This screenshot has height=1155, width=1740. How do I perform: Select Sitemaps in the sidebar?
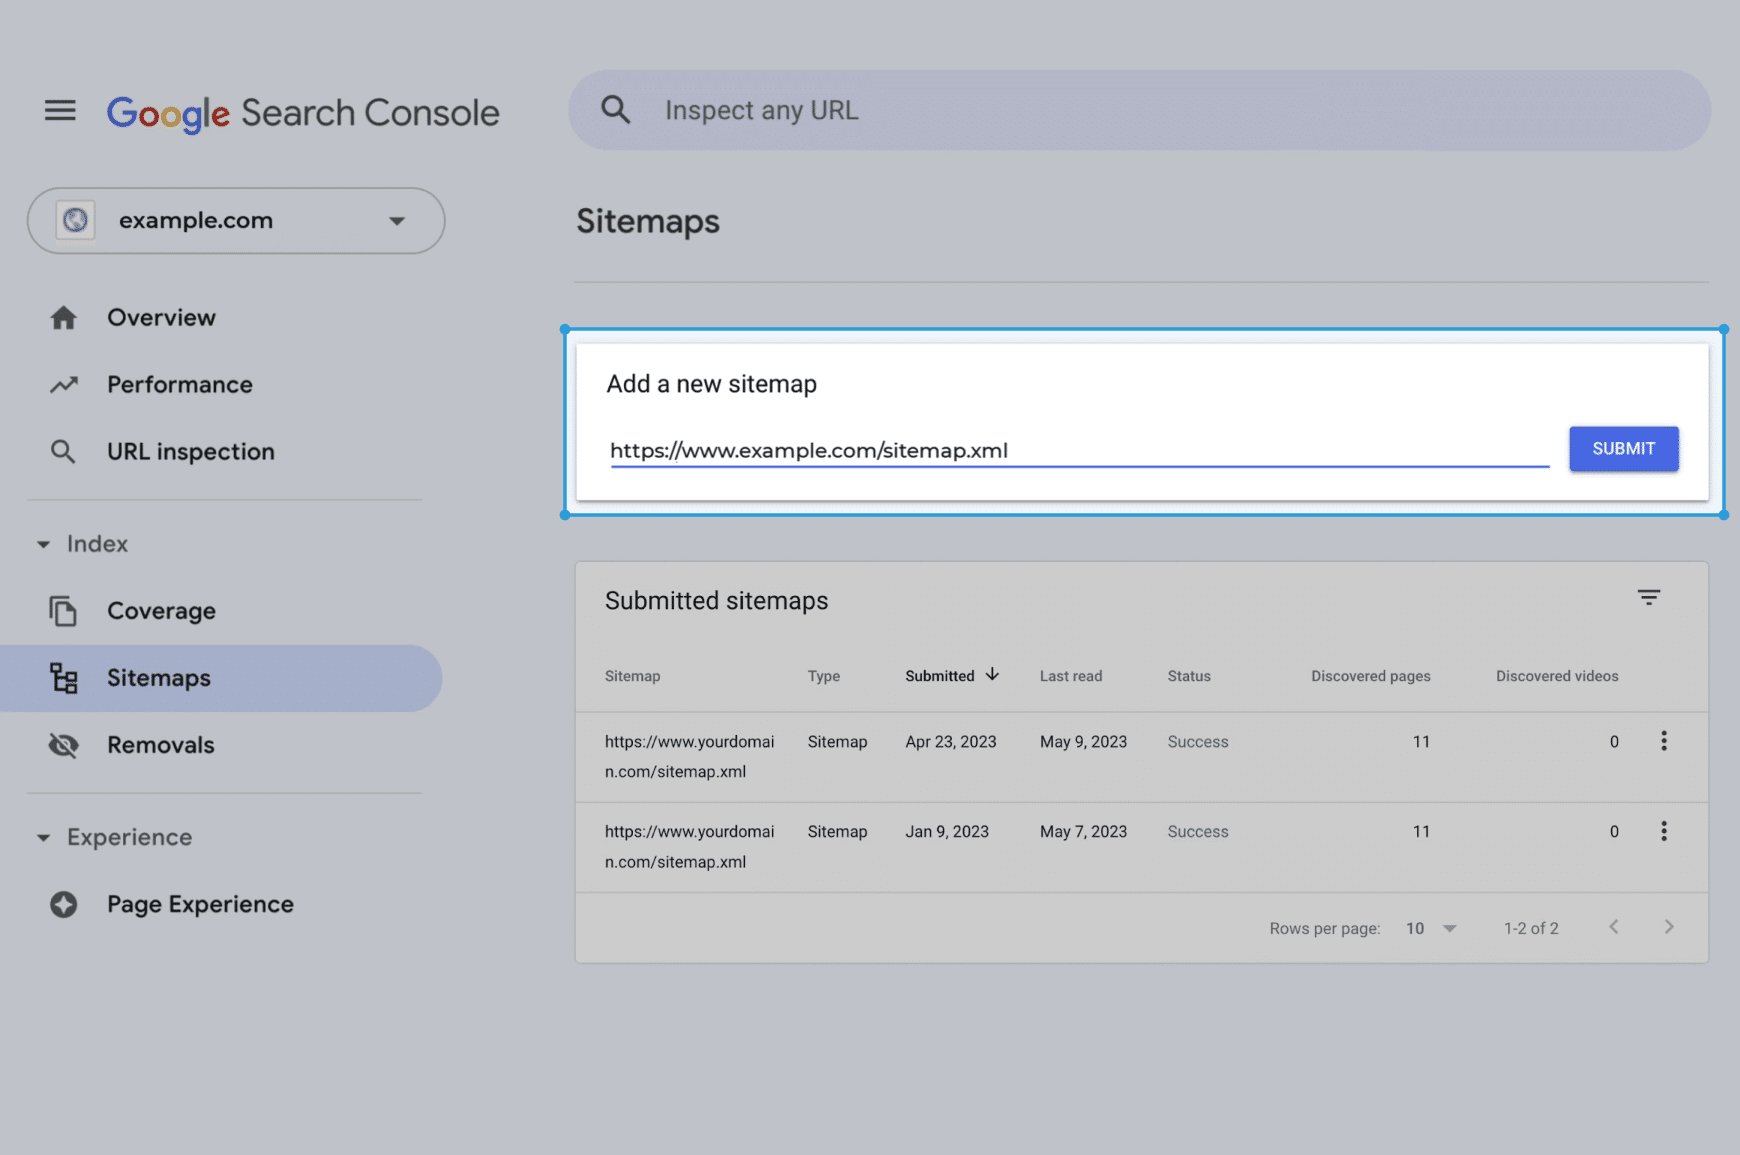pos(221,678)
